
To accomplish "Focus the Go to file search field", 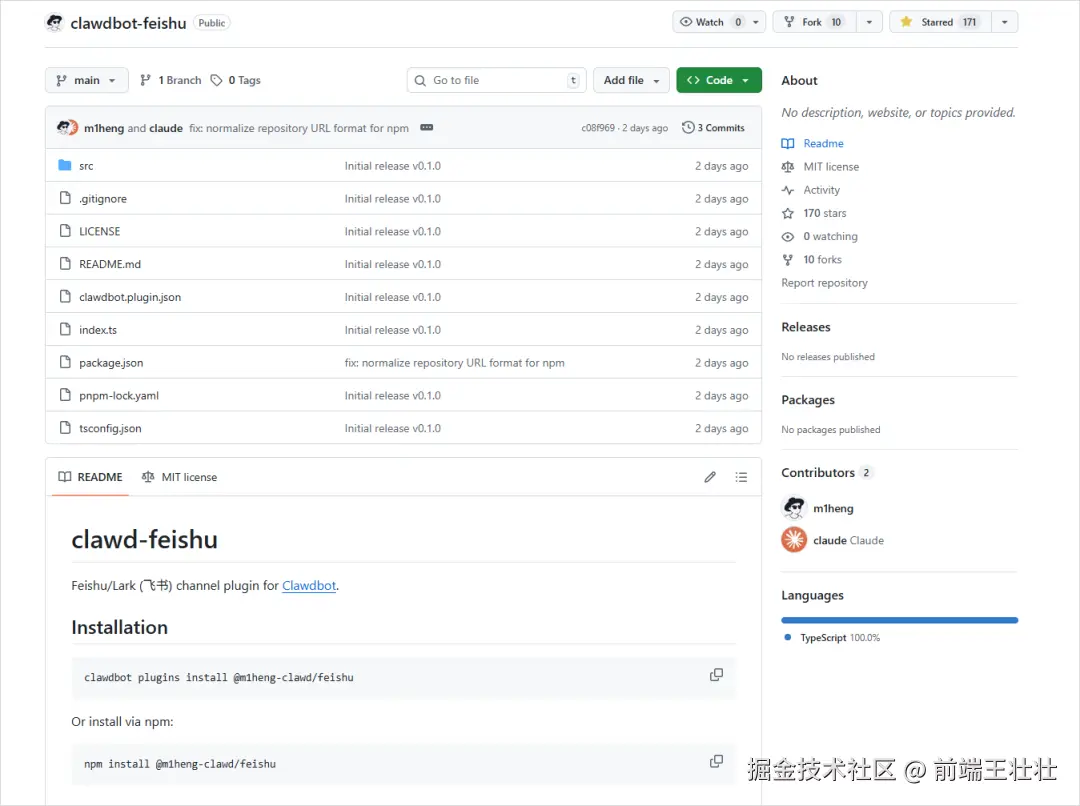I will [497, 80].
